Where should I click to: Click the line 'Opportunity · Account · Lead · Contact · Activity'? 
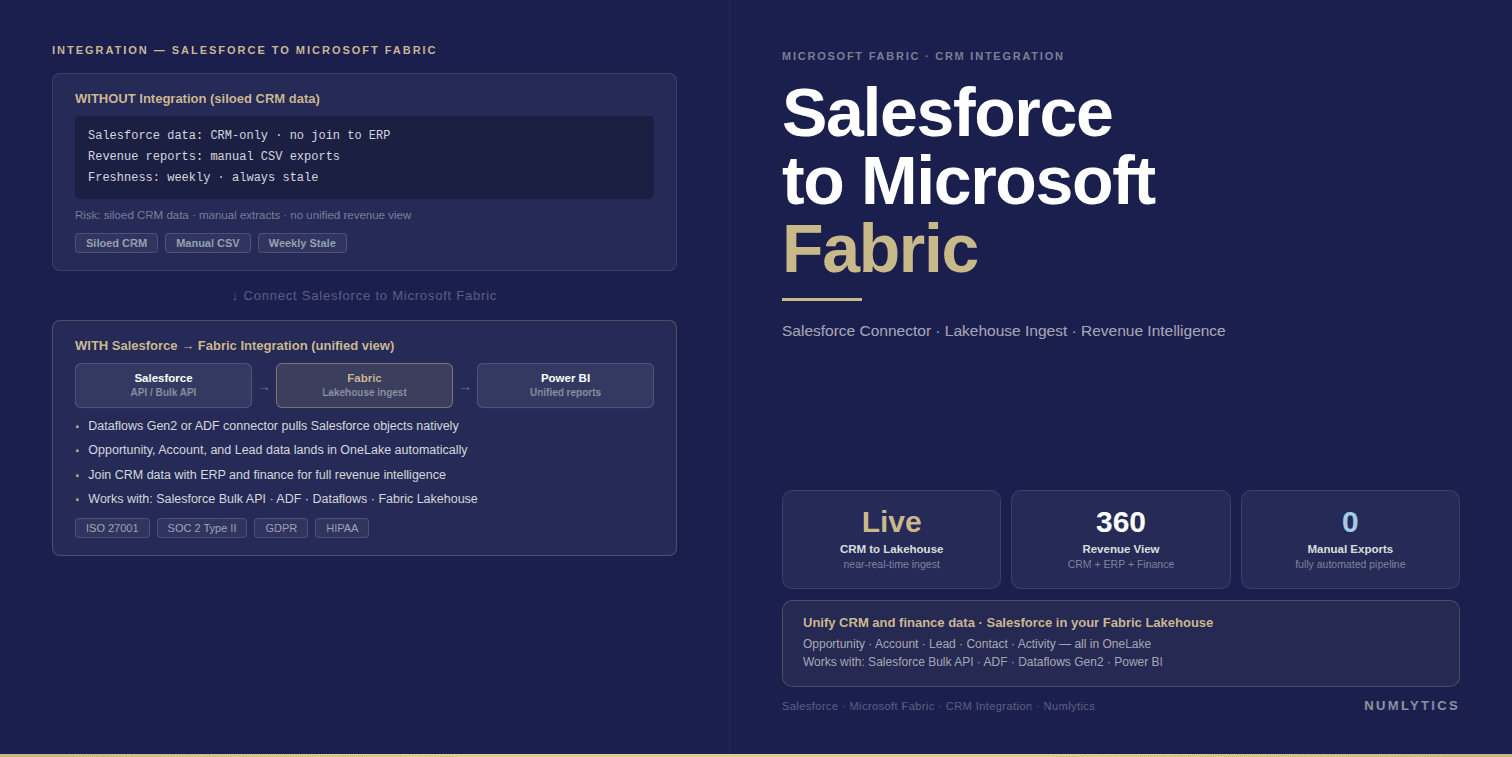tap(977, 644)
